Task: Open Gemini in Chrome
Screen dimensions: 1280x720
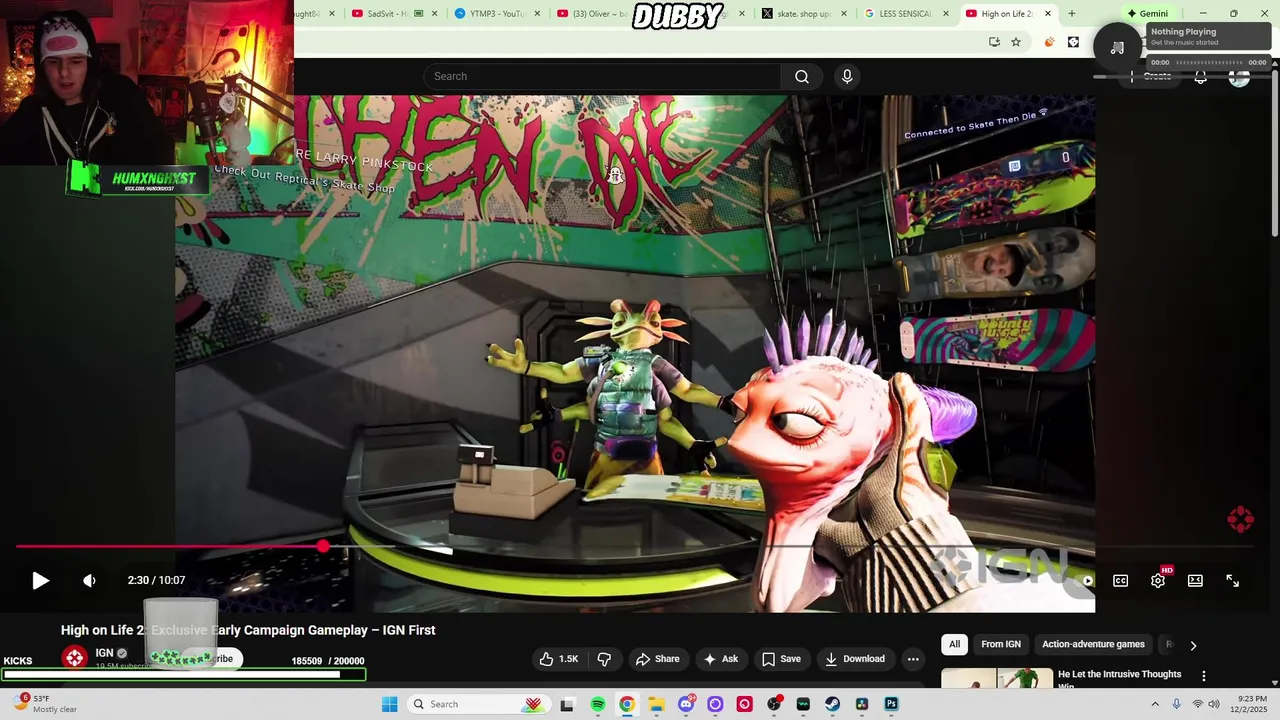Action: (1147, 14)
